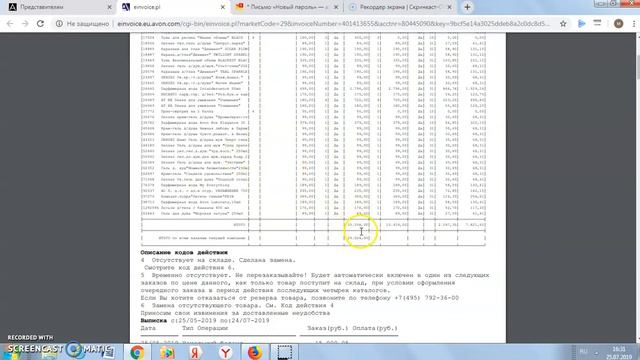Launch Chrome from the taskbar

pos(137,352)
